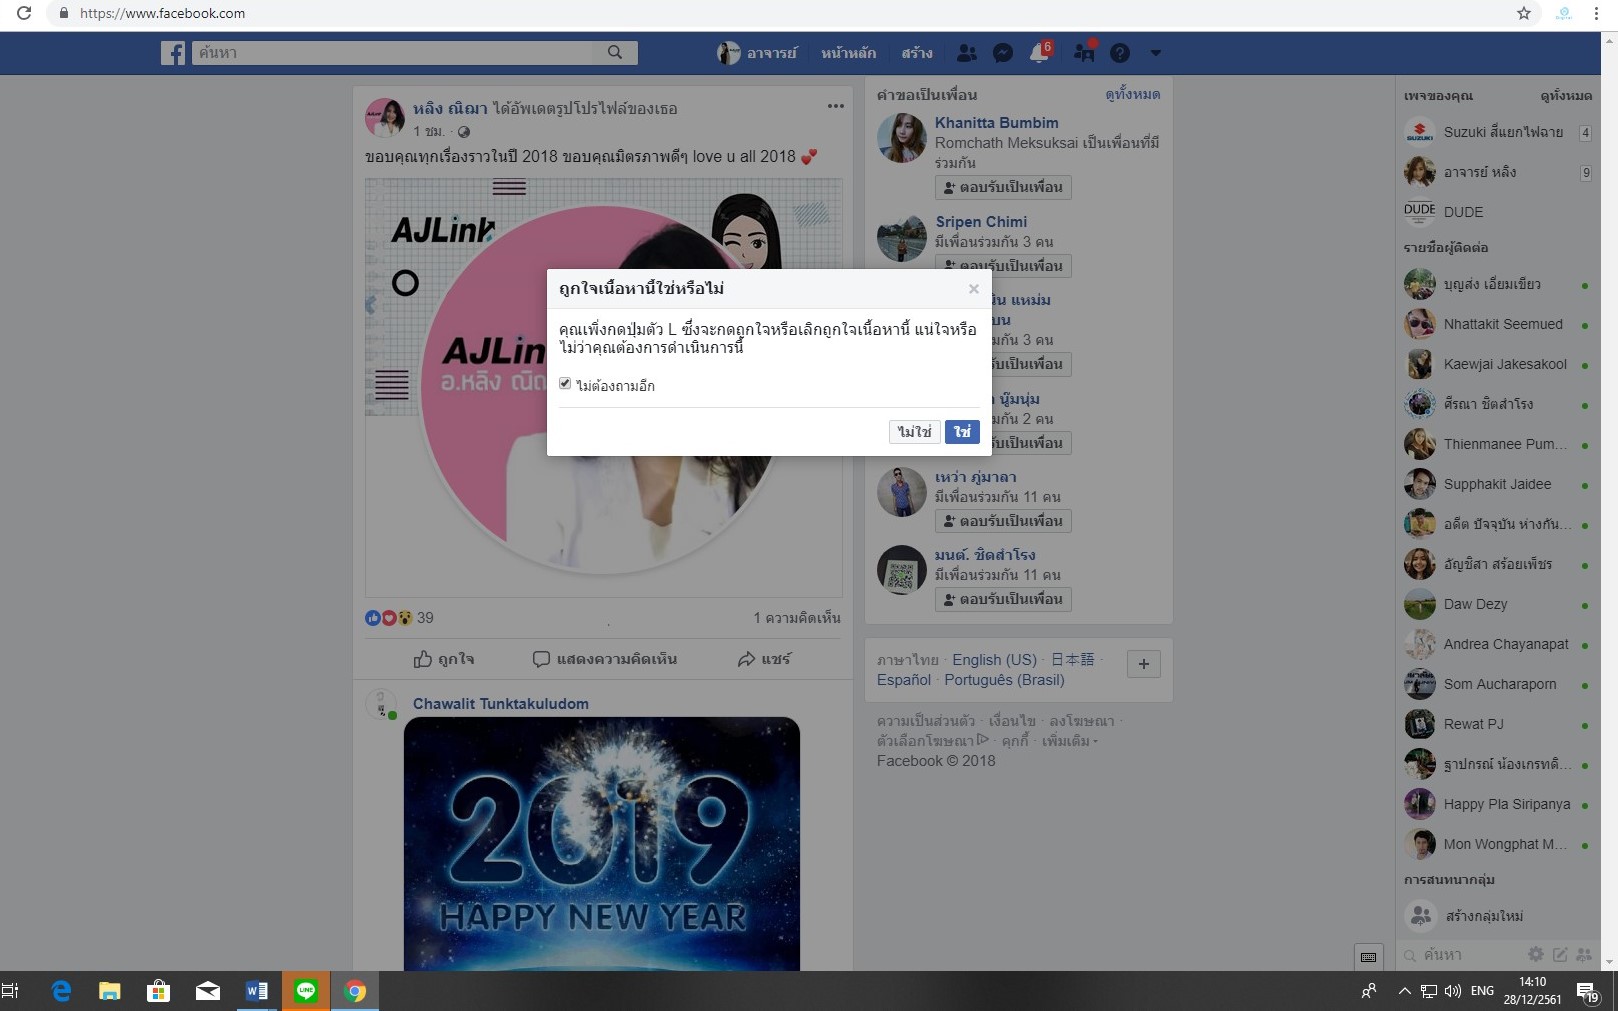Image resolution: width=1618 pixels, height=1011 pixels.
Task: Accept Khanitta Bumbim's friend request
Action: [x=1003, y=187]
